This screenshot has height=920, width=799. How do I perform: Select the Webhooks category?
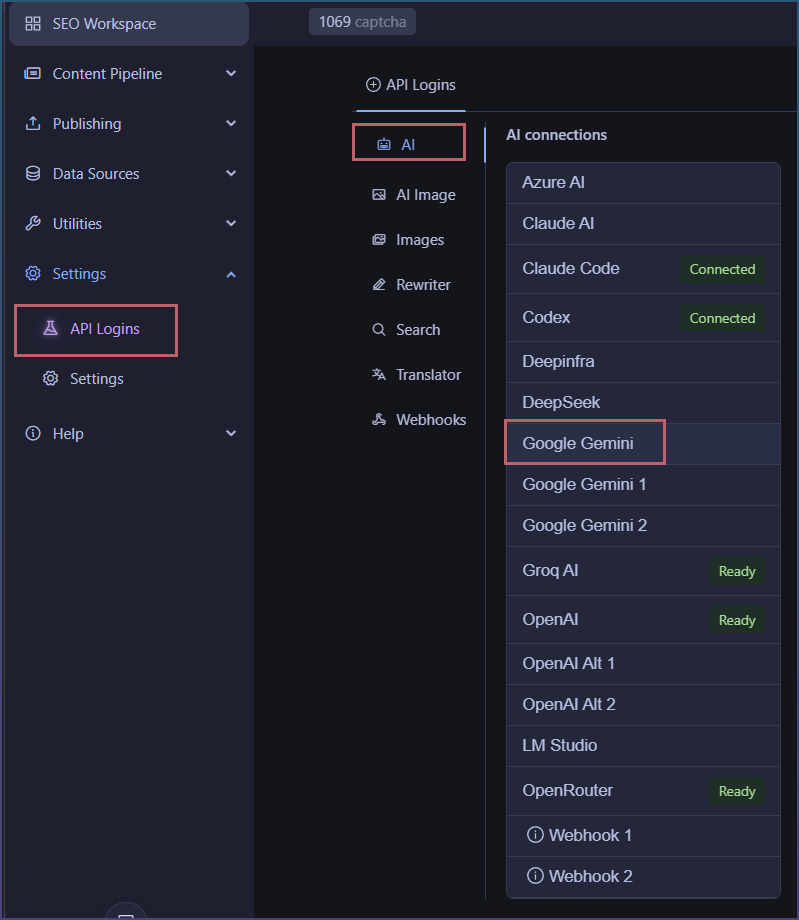(x=419, y=420)
